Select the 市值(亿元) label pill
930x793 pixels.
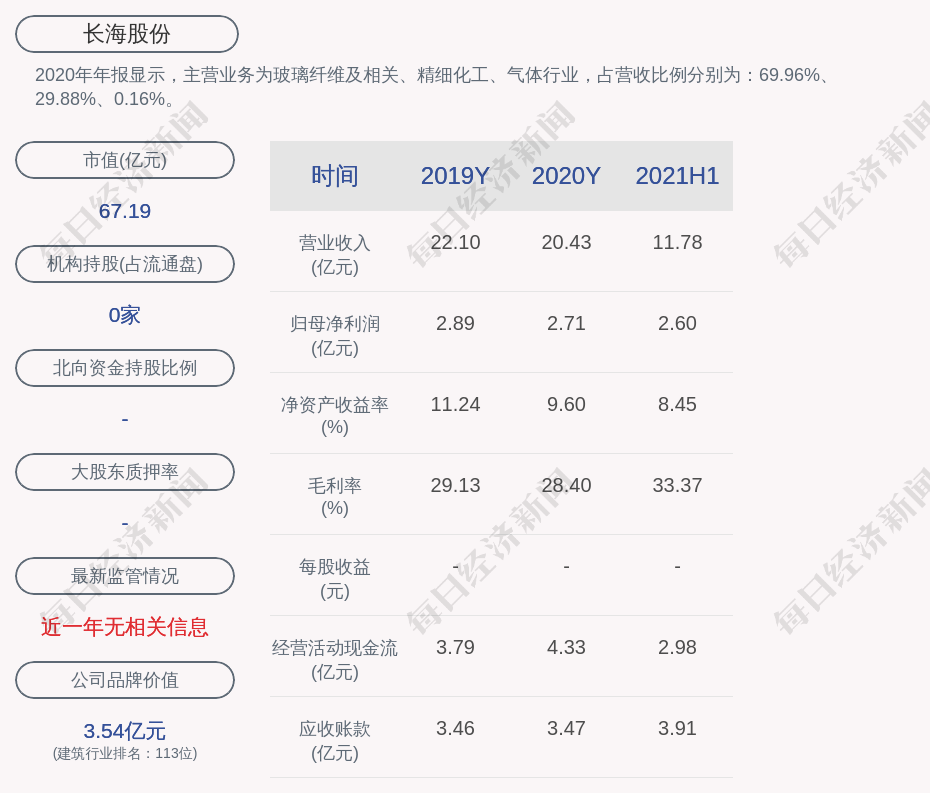coord(125,160)
